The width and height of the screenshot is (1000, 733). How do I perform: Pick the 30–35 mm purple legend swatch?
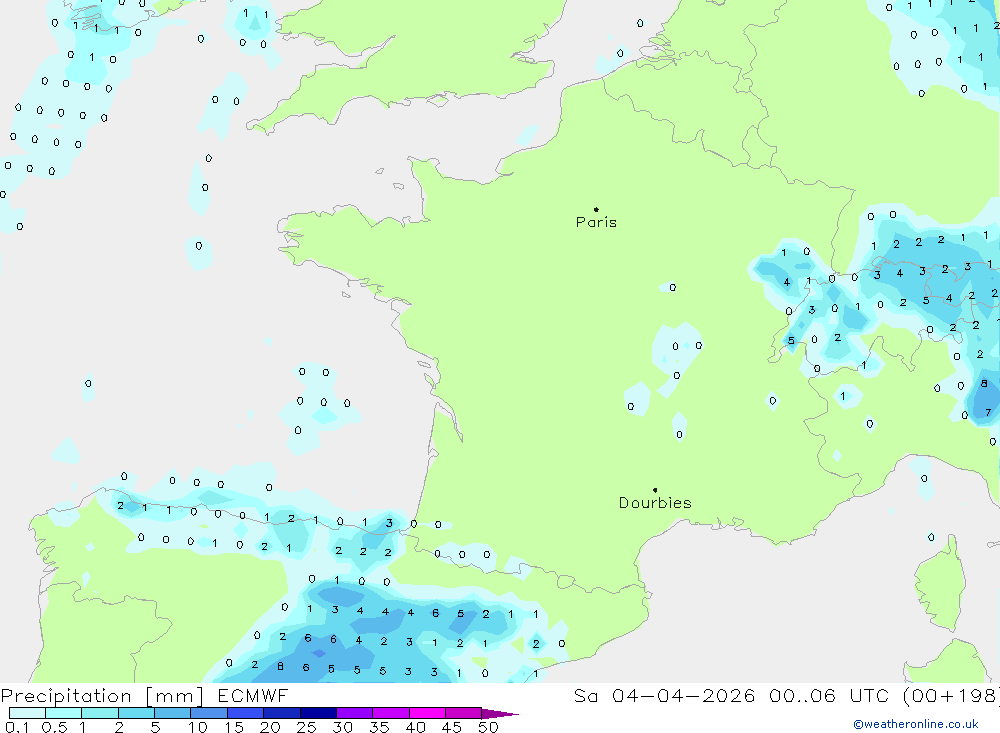click(355, 713)
